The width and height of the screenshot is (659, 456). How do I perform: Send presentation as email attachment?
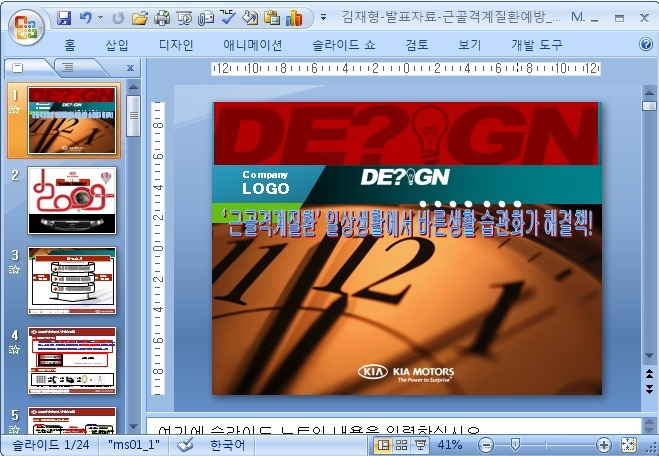pyautogui.click(x=206, y=18)
